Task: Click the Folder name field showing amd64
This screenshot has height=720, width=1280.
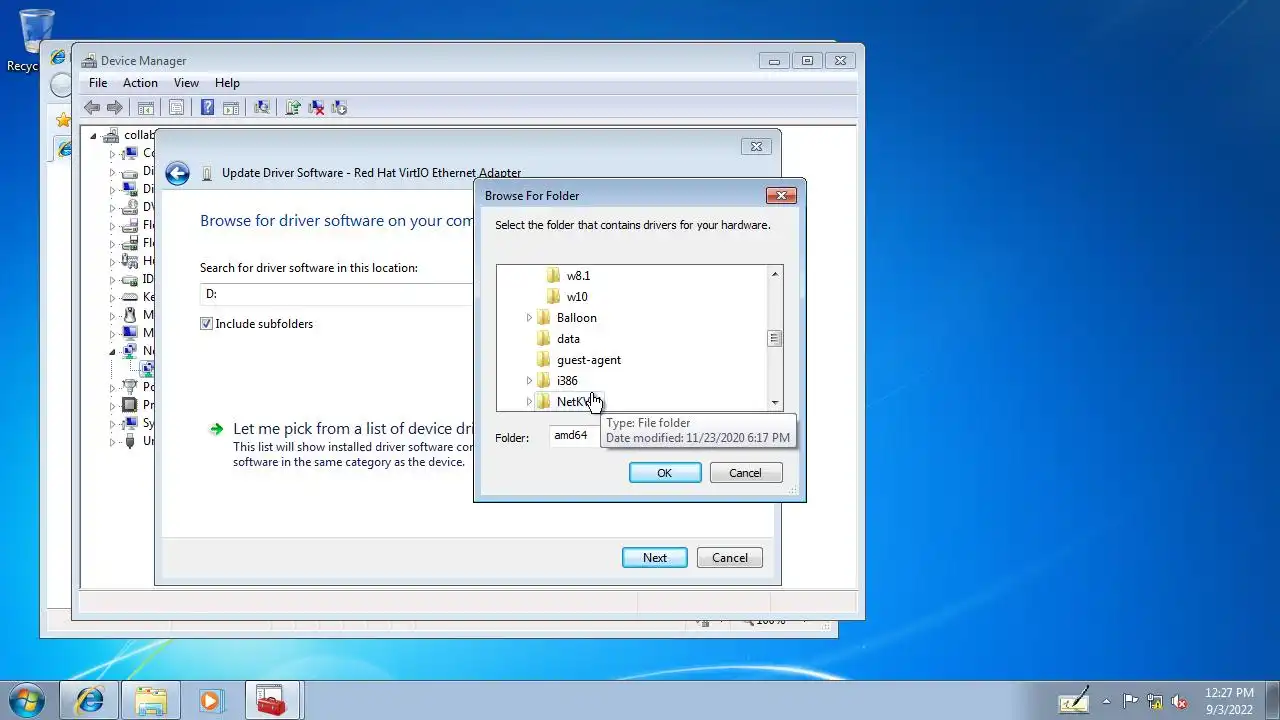Action: 575,436
